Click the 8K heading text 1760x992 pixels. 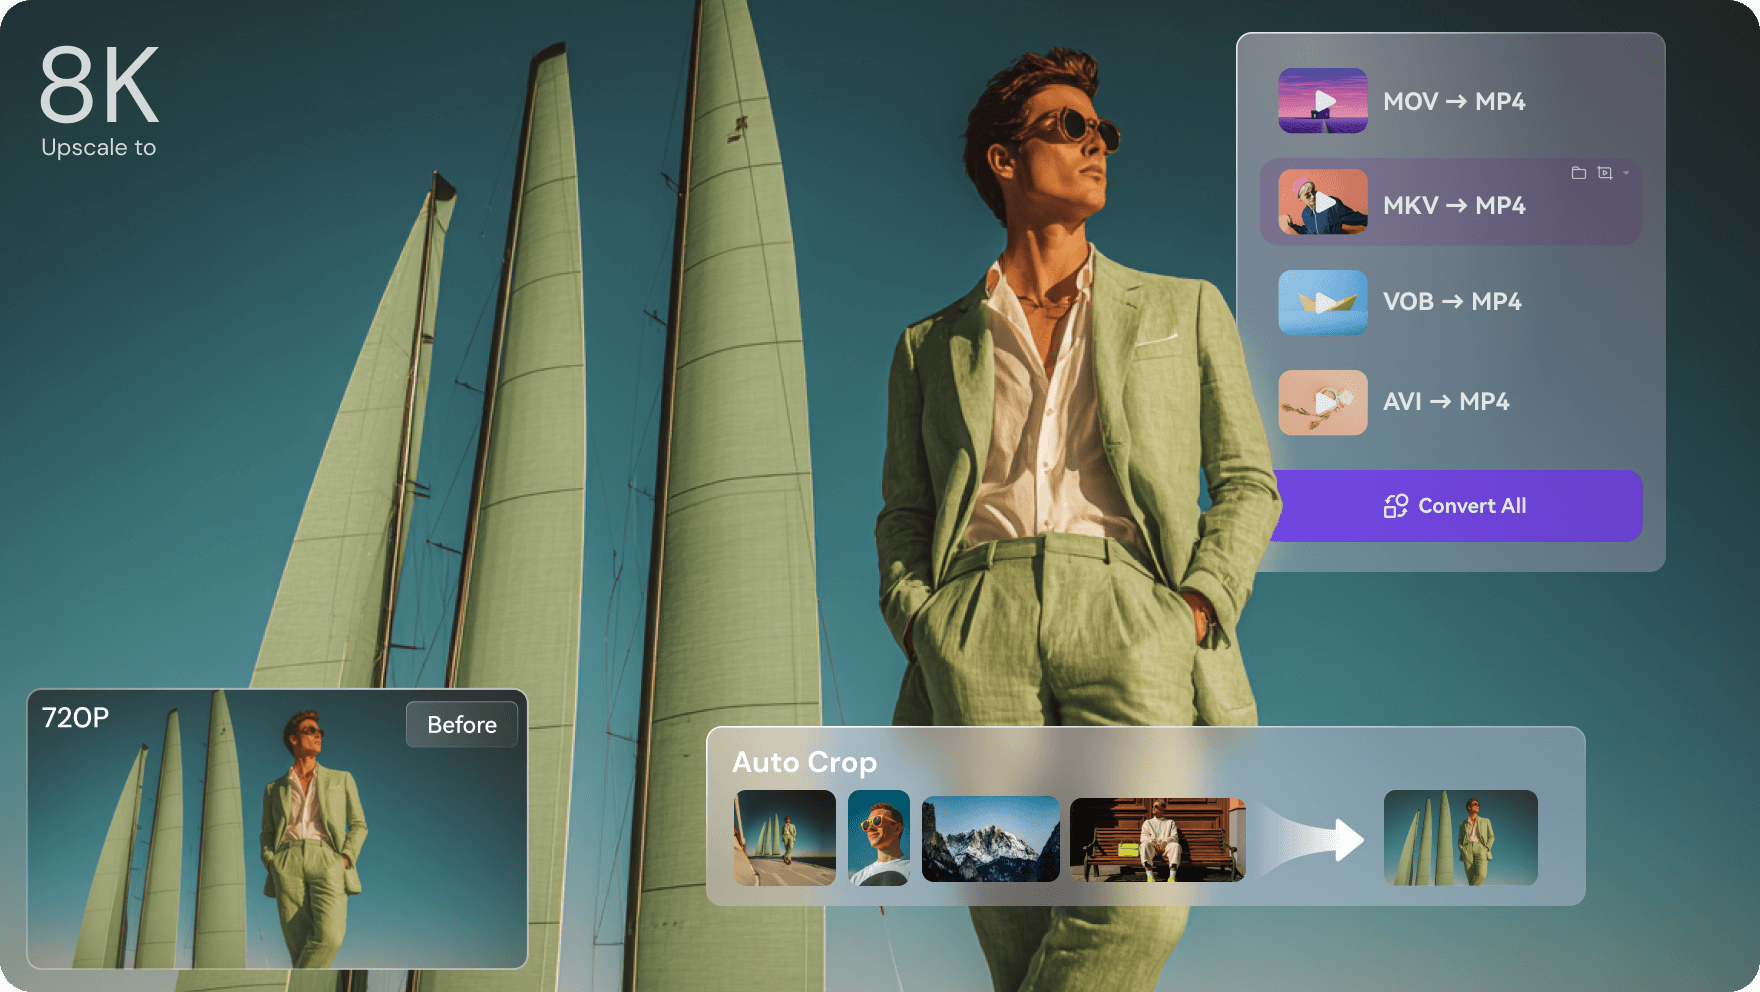(x=99, y=85)
